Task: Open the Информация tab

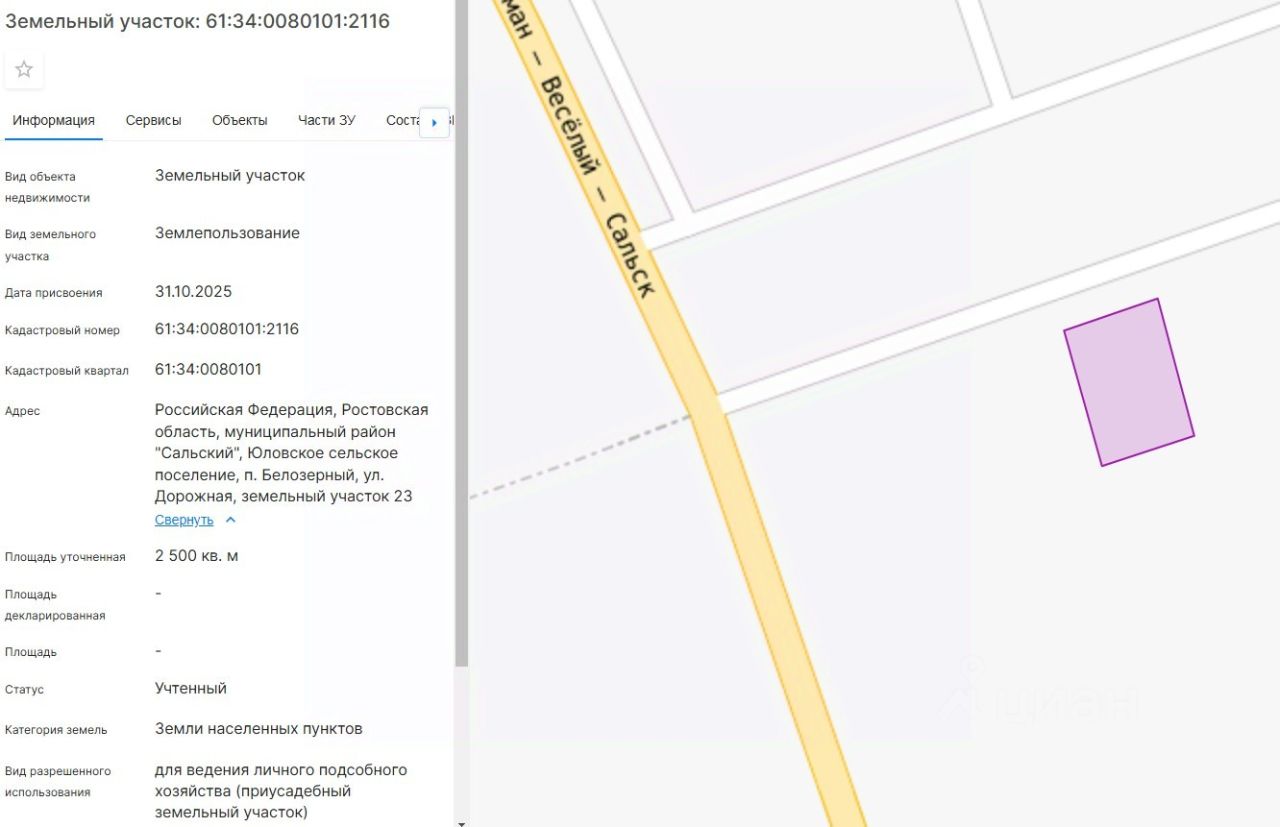Action: click(54, 120)
